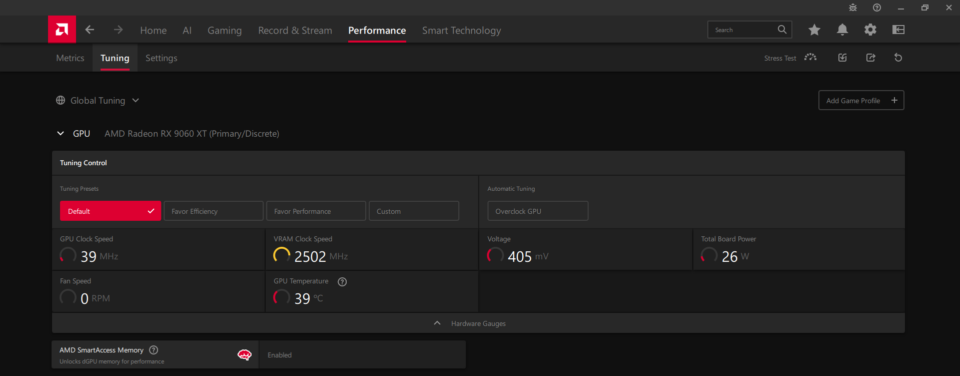Image resolution: width=960 pixels, height=376 pixels.
Task: Toggle AMD SmartAccess Memory Enabled
Action: [x=362, y=355]
